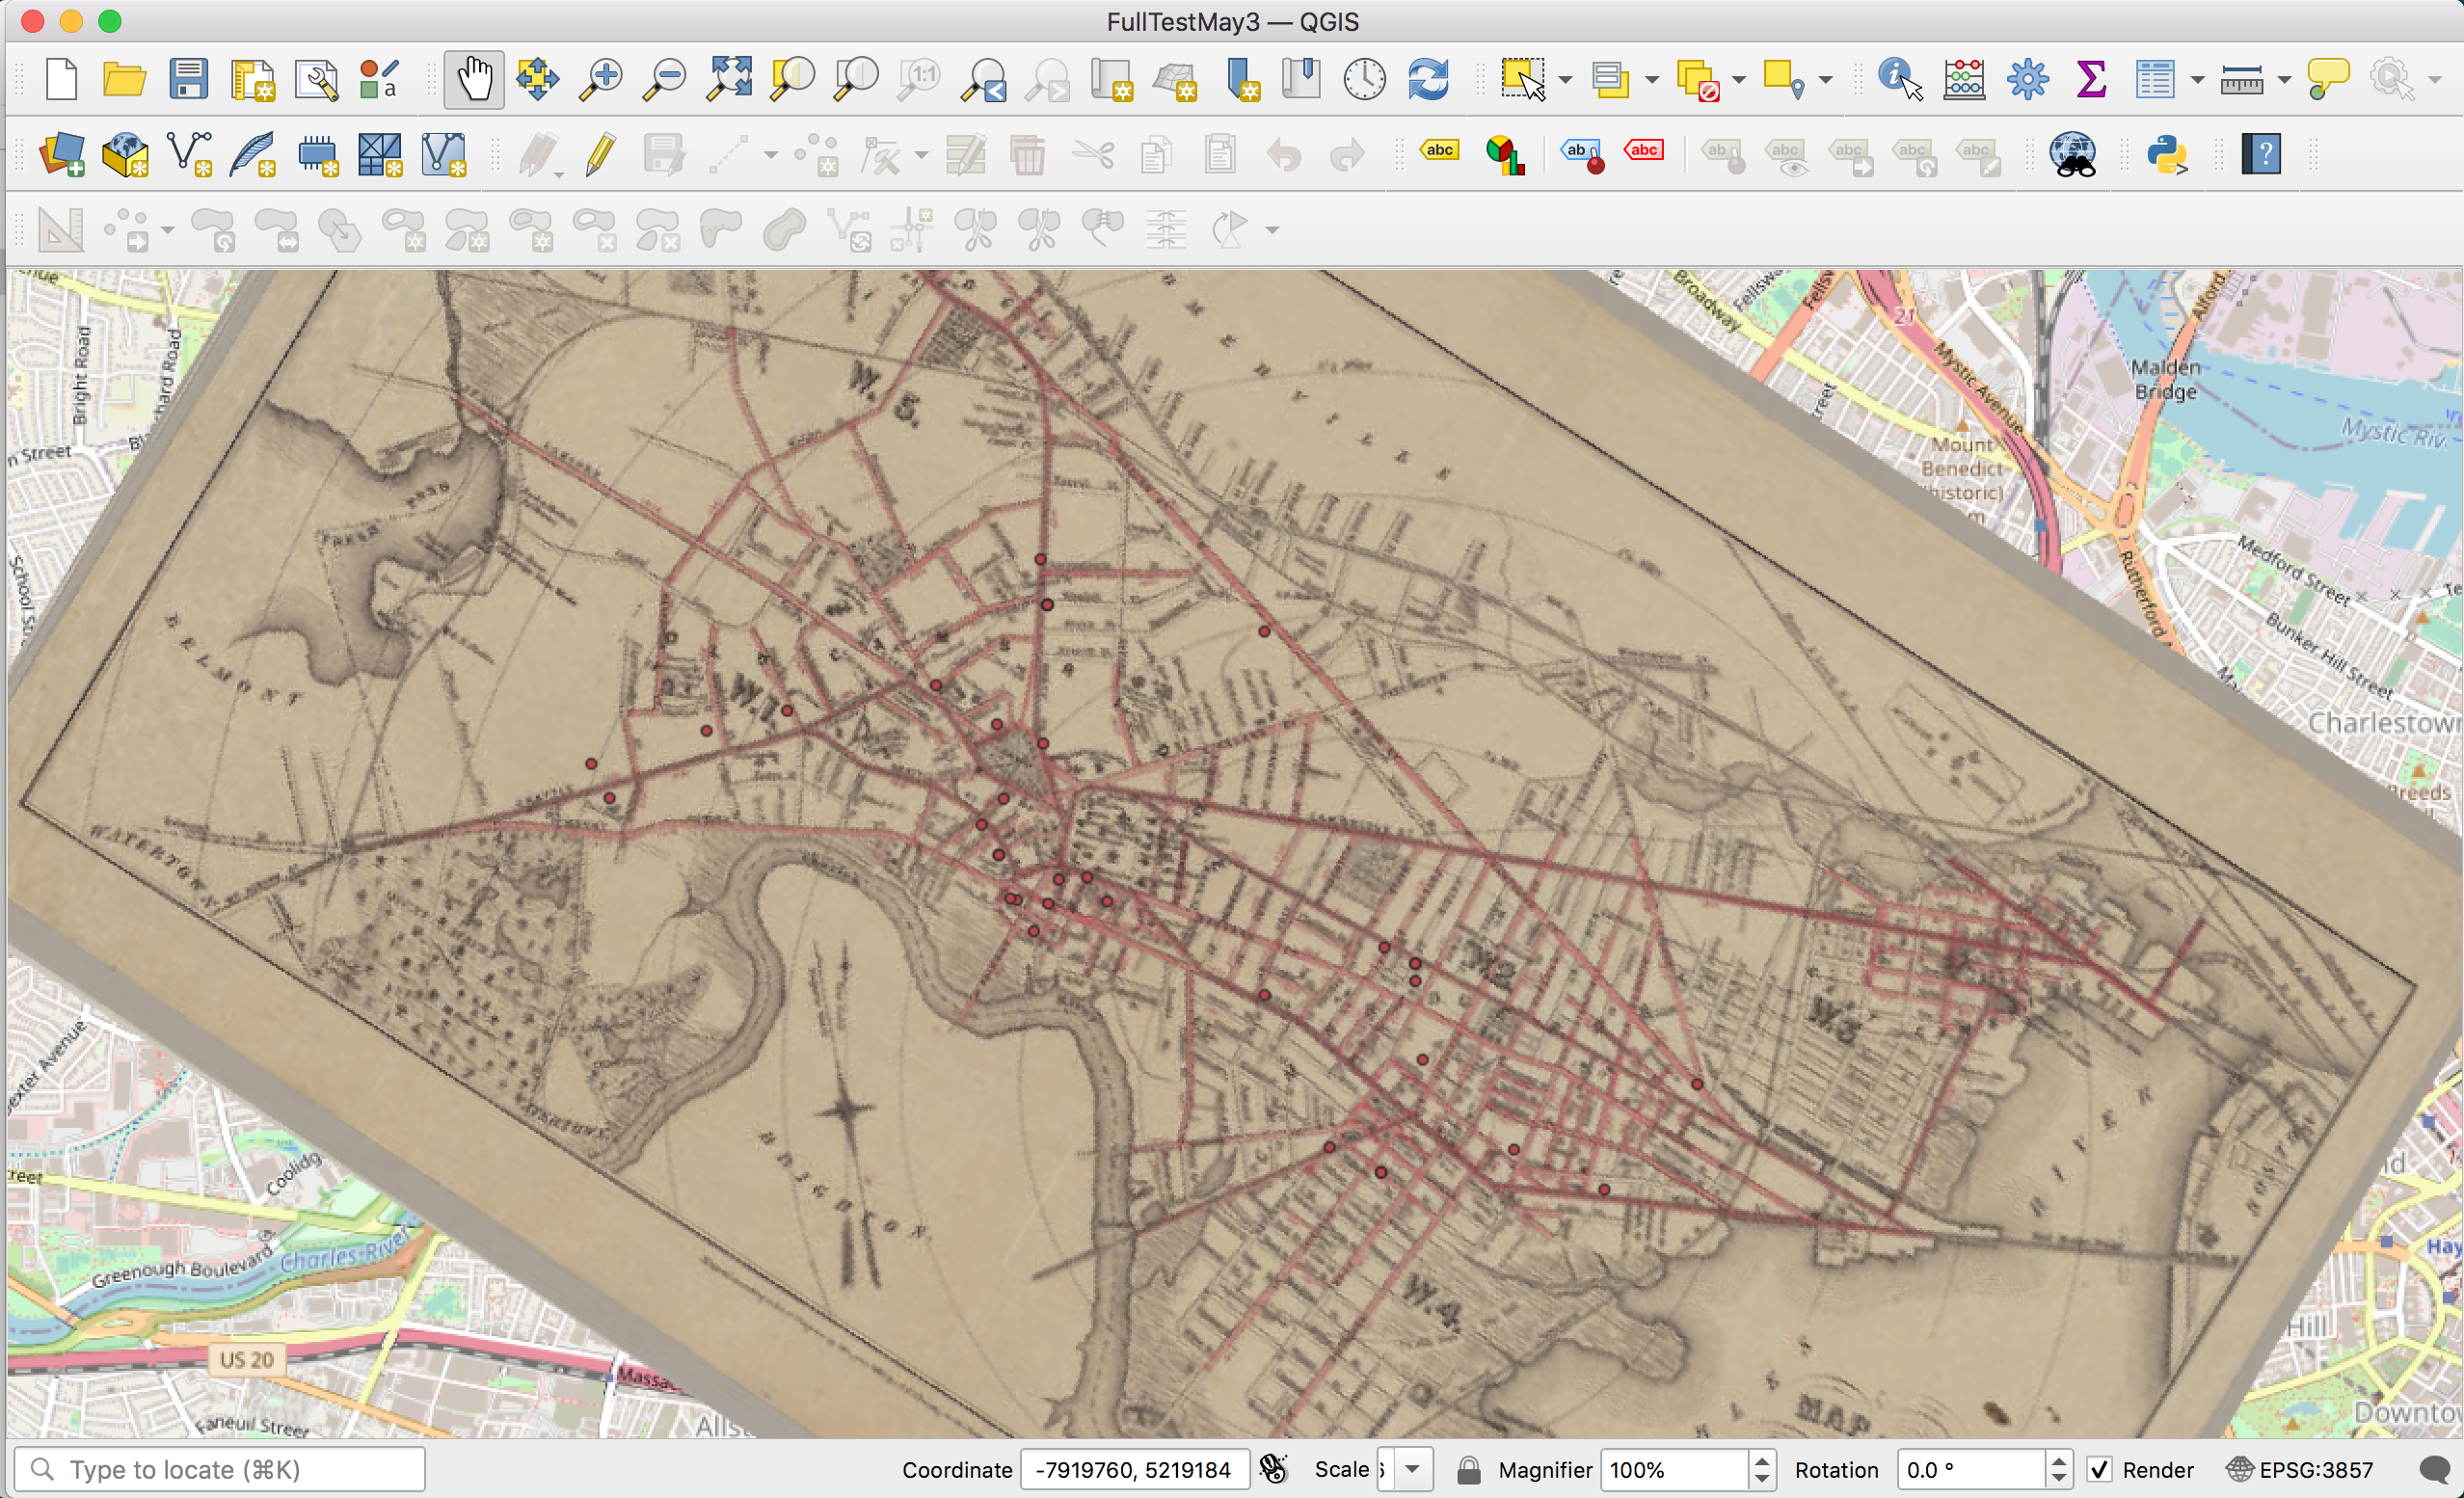Screen dimensions: 2464x1498
Task: Select the Map Tips speech bubble icon
Action: (x=2327, y=79)
